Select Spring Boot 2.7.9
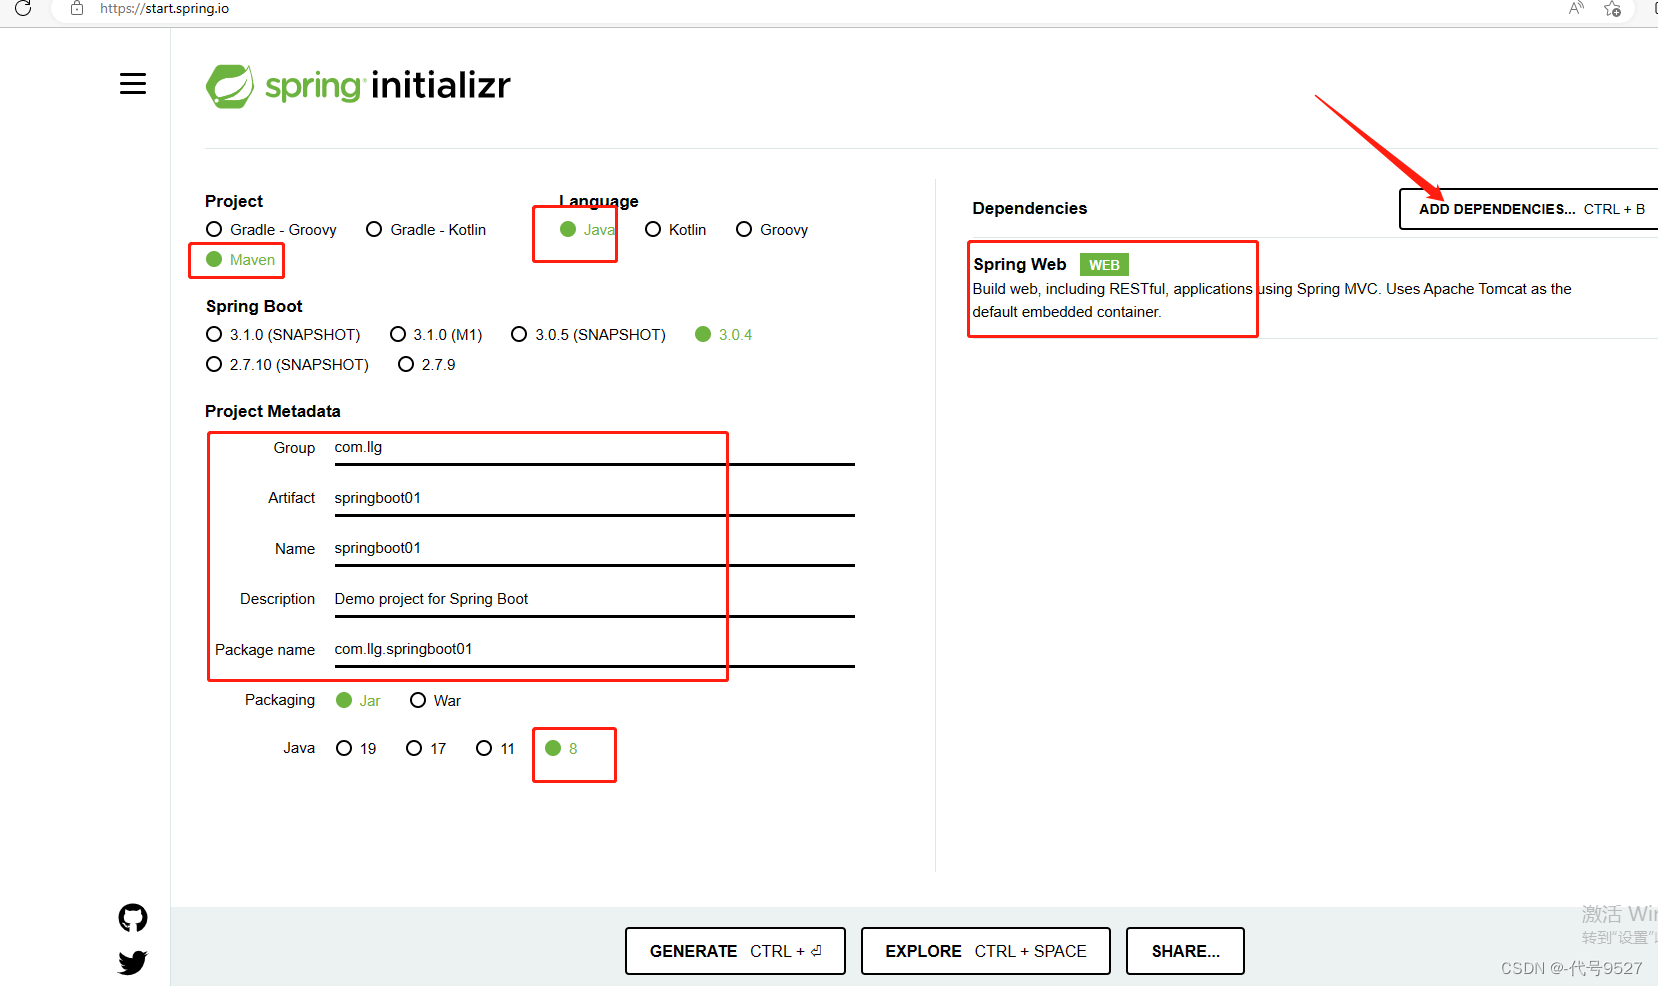Screen dimensions: 1658x986 click(x=427, y=365)
